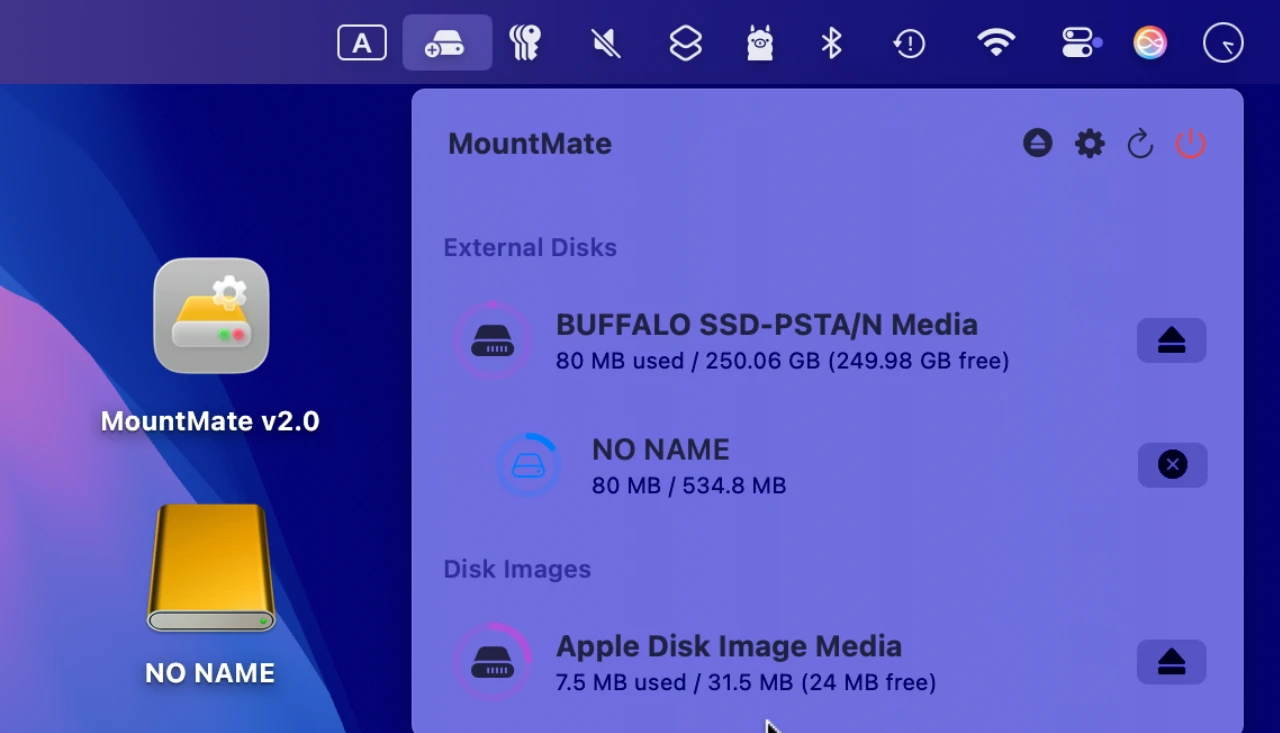Refresh the disk list
This screenshot has height=733, width=1280.
(x=1140, y=143)
